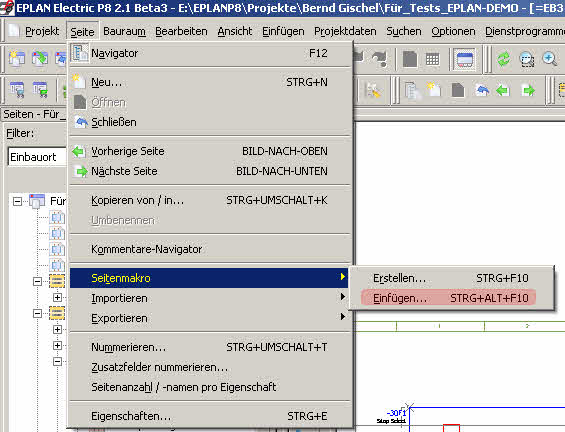Select Seitenanzahl / -namen pro Eigenschaft
Image resolution: width=565 pixels, height=432 pixels.
pos(209,387)
